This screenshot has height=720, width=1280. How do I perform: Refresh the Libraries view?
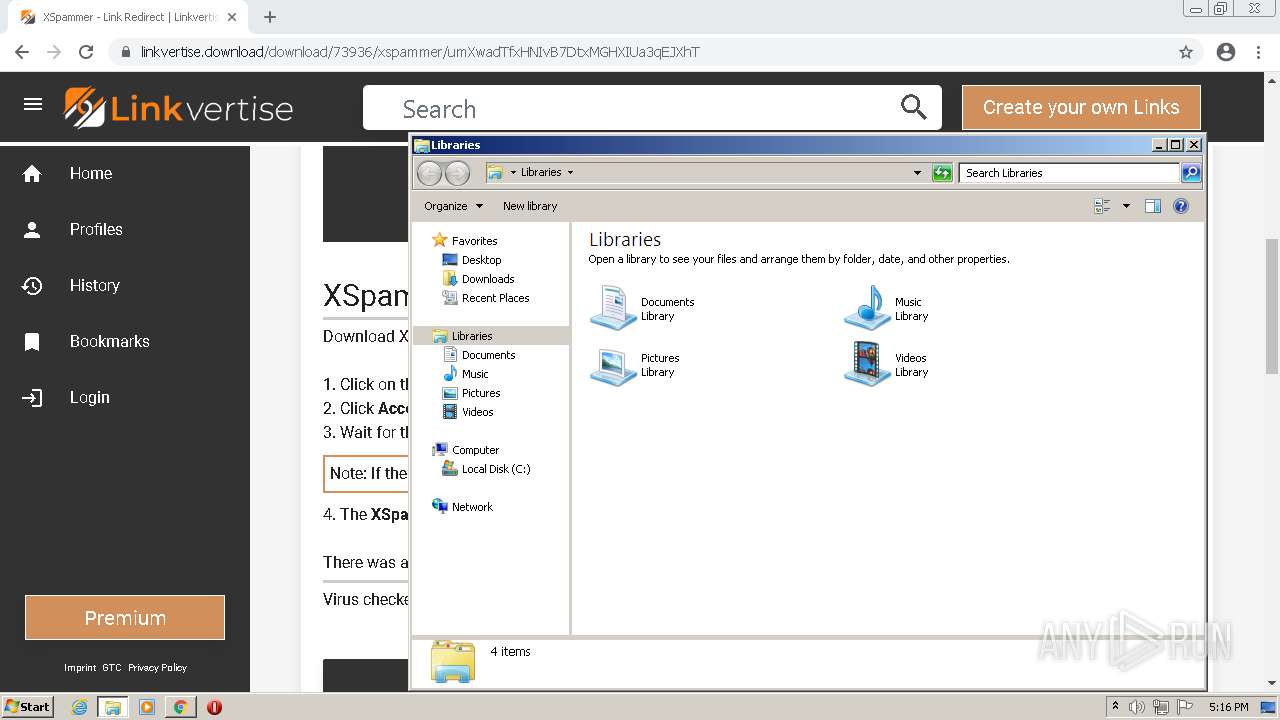click(x=942, y=173)
